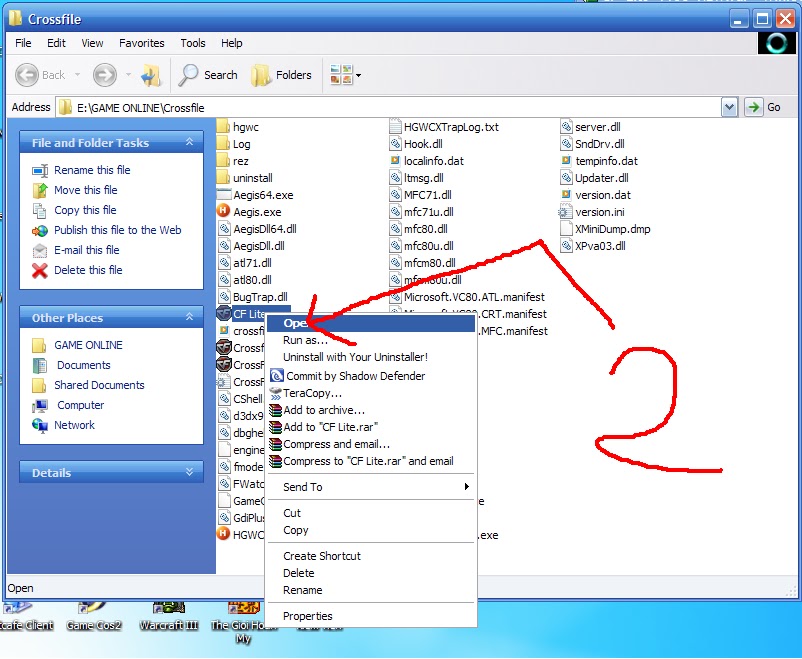Click Move this file link
The width and height of the screenshot is (802, 659).
[86, 190]
